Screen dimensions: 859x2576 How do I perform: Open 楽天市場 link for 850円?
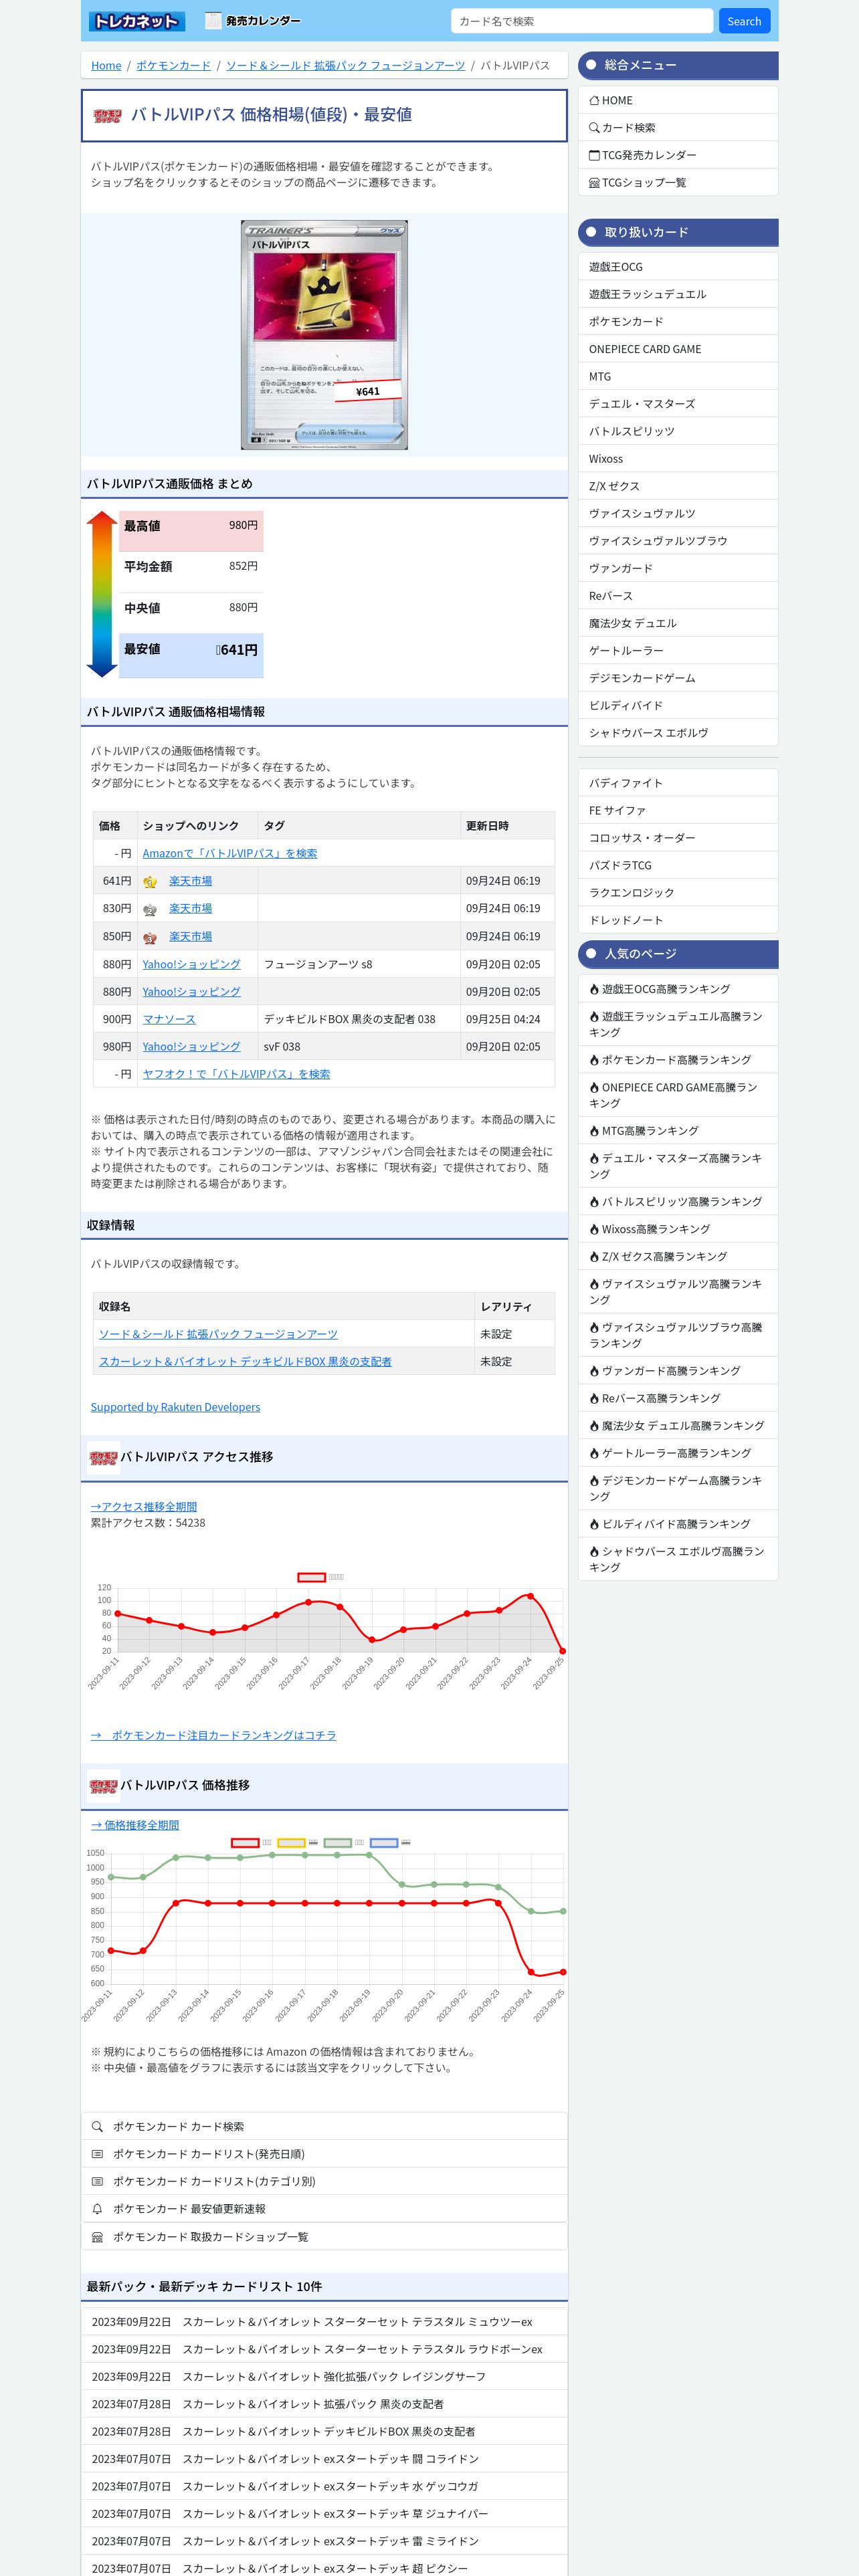click(x=190, y=937)
